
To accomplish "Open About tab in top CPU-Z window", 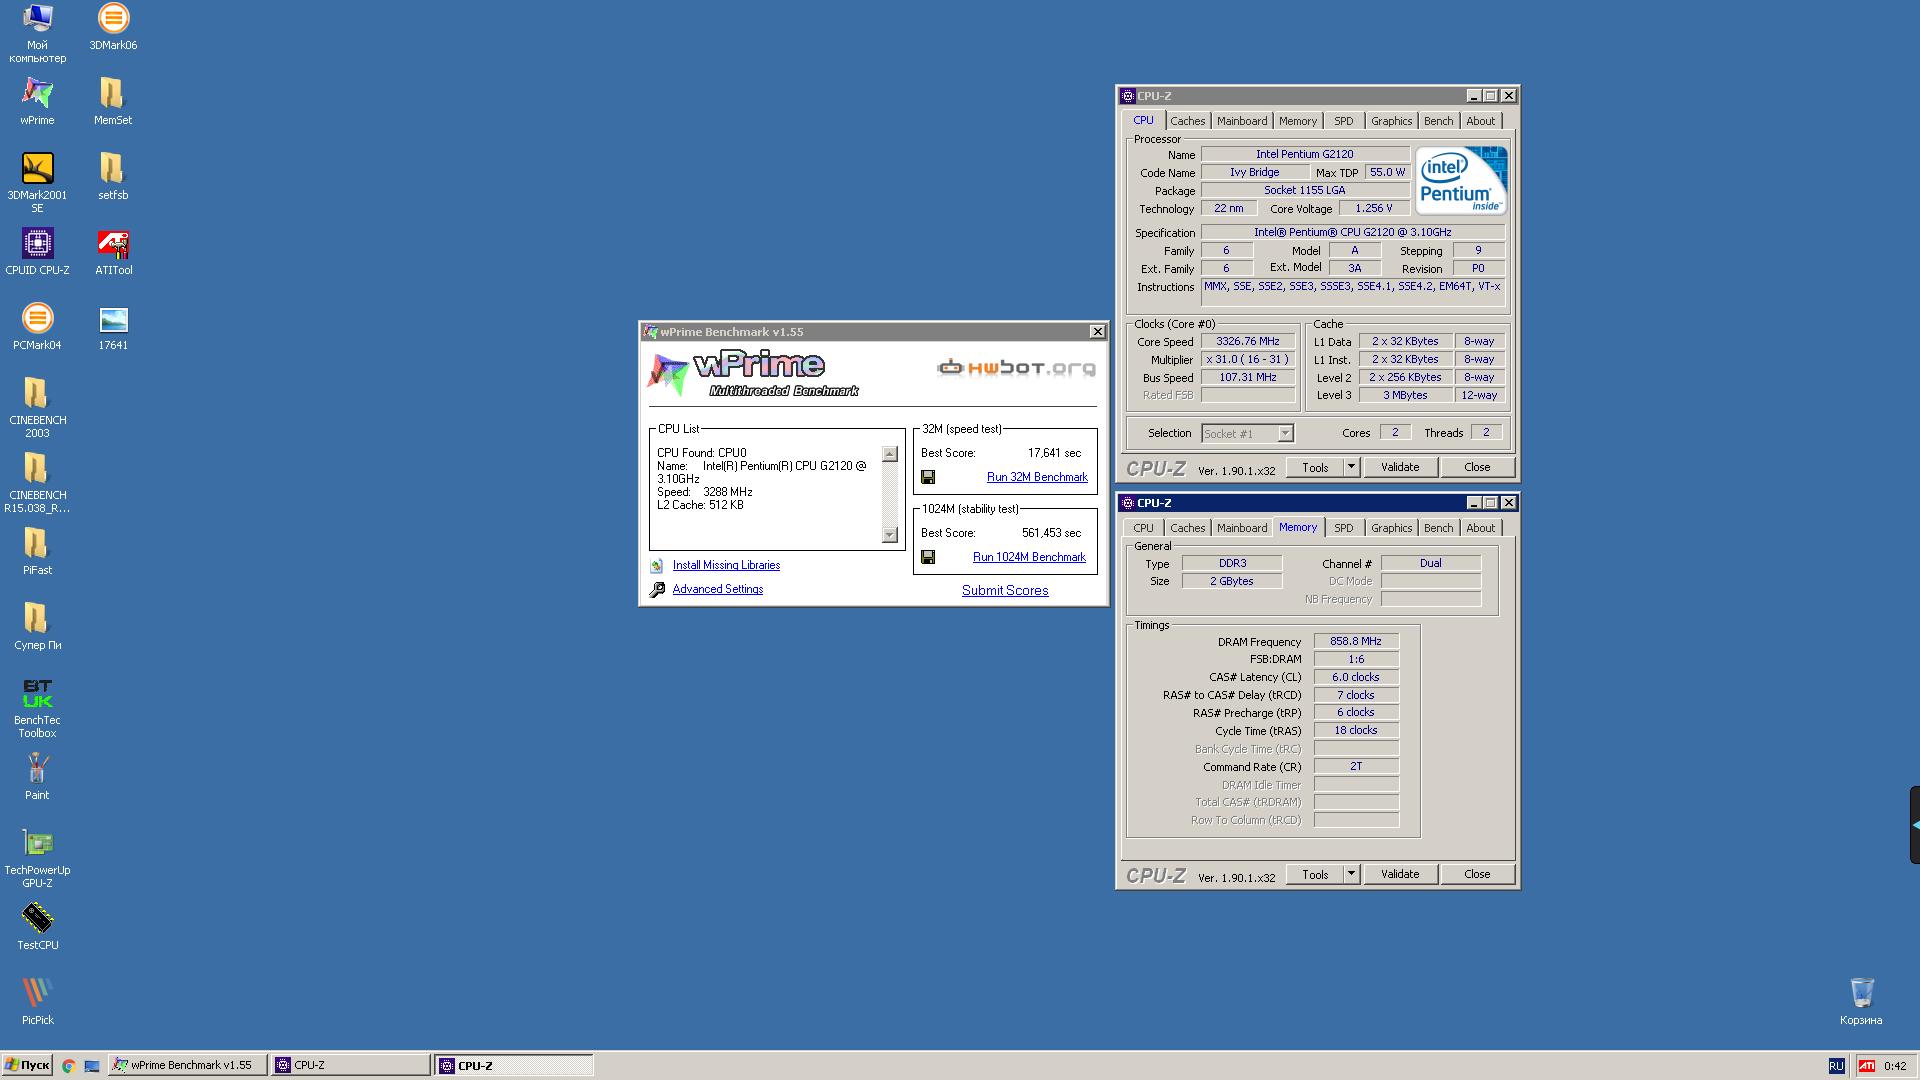I will 1480,121.
